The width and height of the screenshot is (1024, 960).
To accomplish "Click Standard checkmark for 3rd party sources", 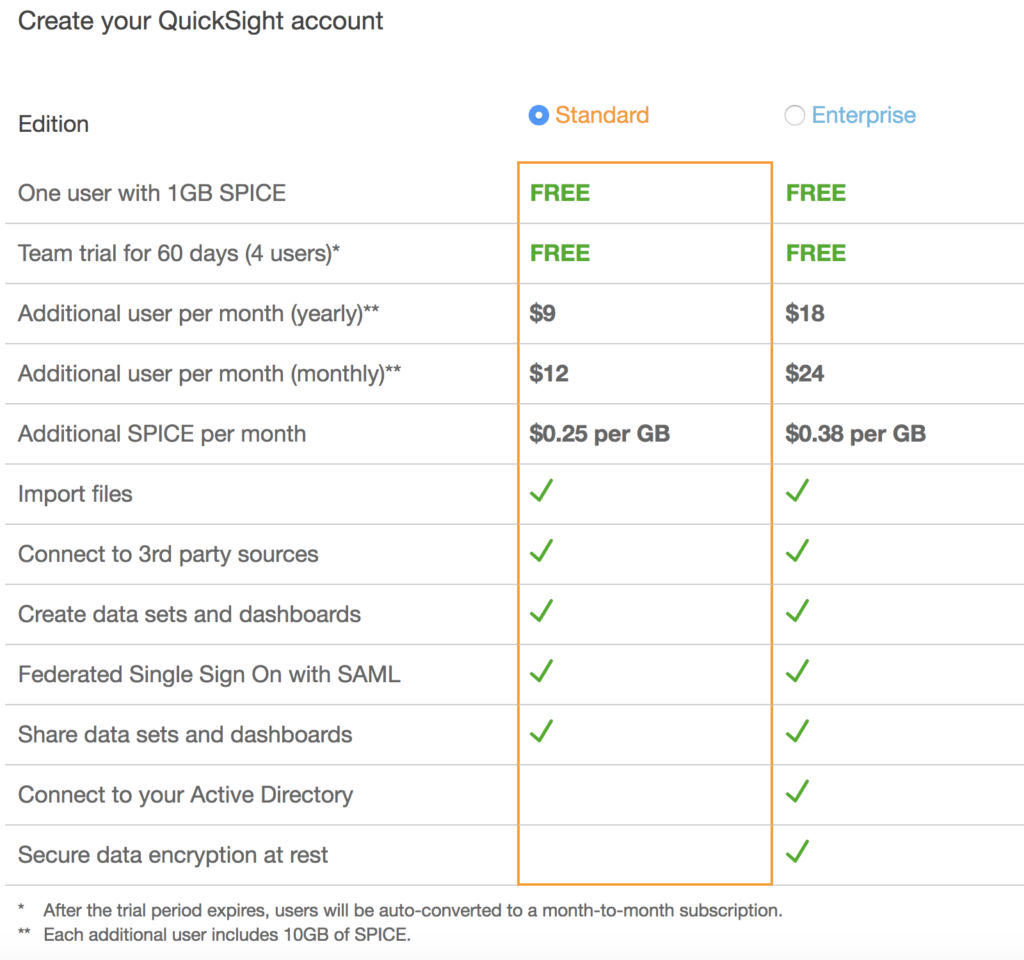I will tap(542, 551).
